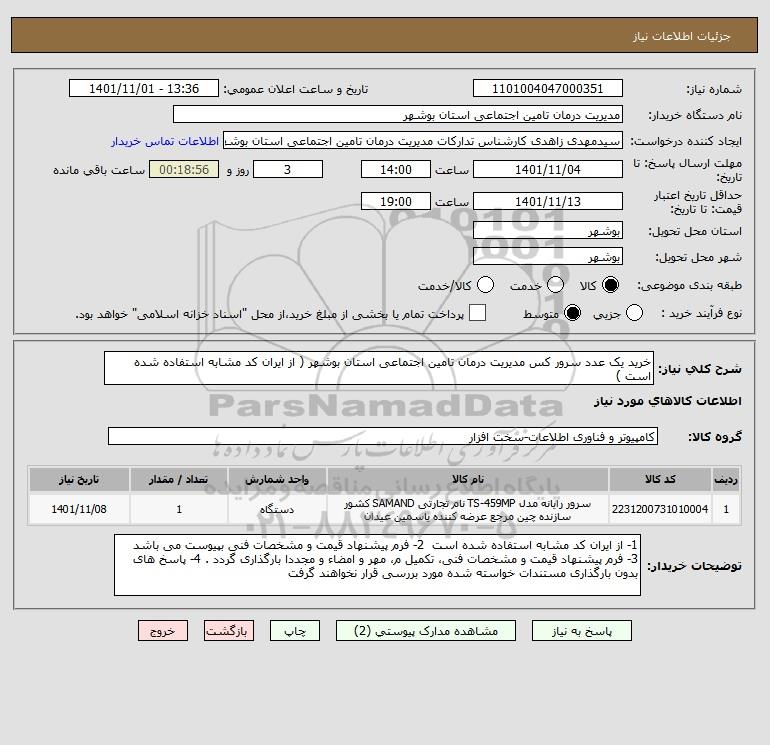Click the جزئیات اطلاعات نیاز header title
The width and height of the screenshot is (770, 745).
pyautogui.click(x=682, y=36)
